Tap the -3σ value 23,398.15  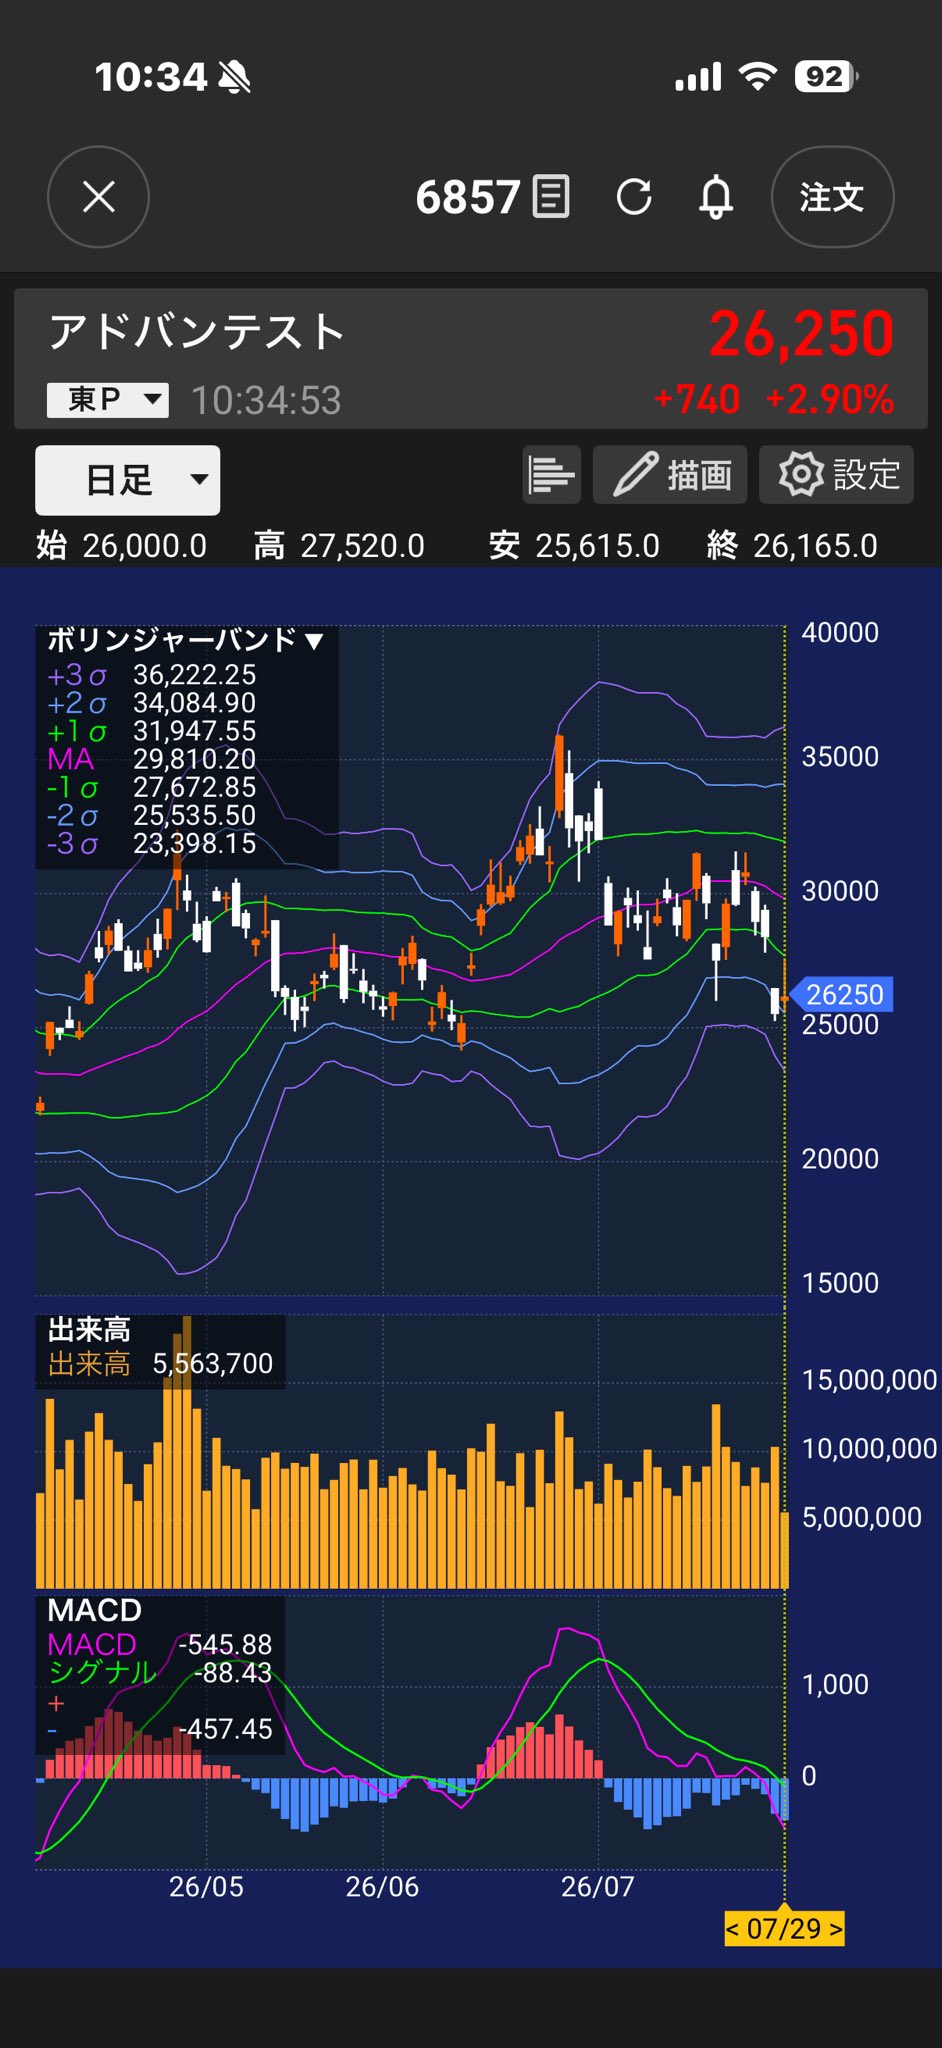pyautogui.click(x=194, y=843)
